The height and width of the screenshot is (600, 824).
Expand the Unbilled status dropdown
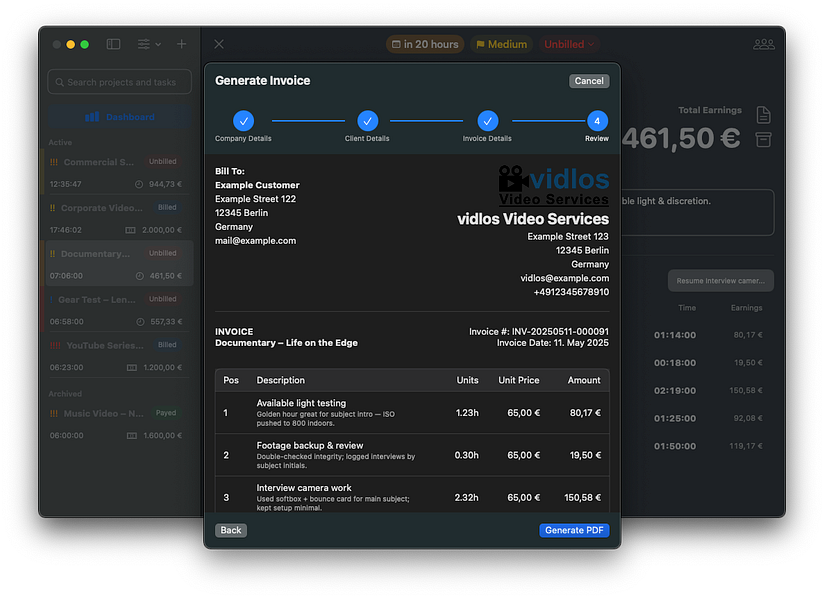point(569,44)
